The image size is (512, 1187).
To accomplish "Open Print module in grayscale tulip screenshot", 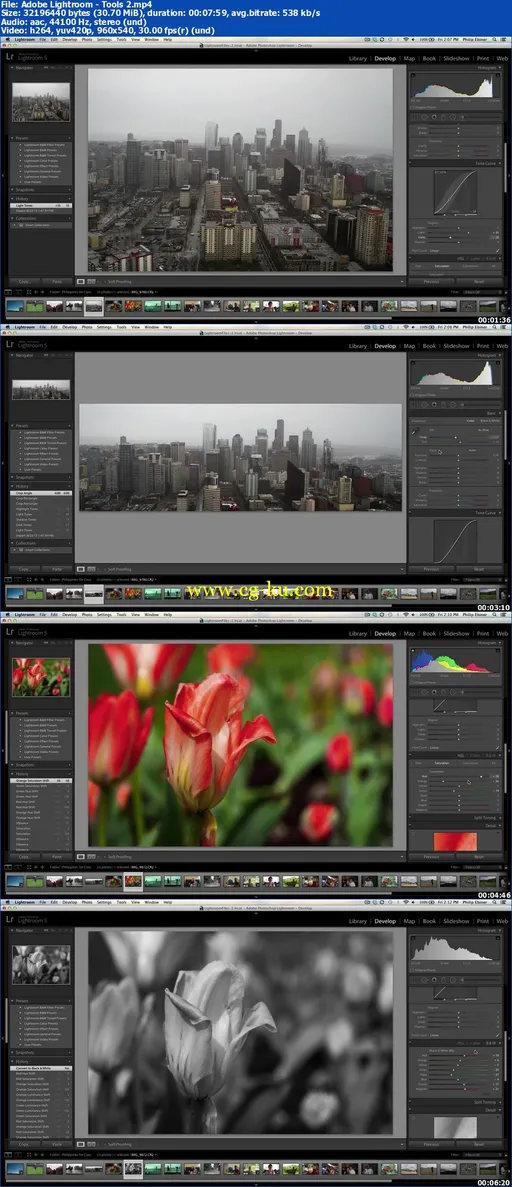I will (482, 921).
